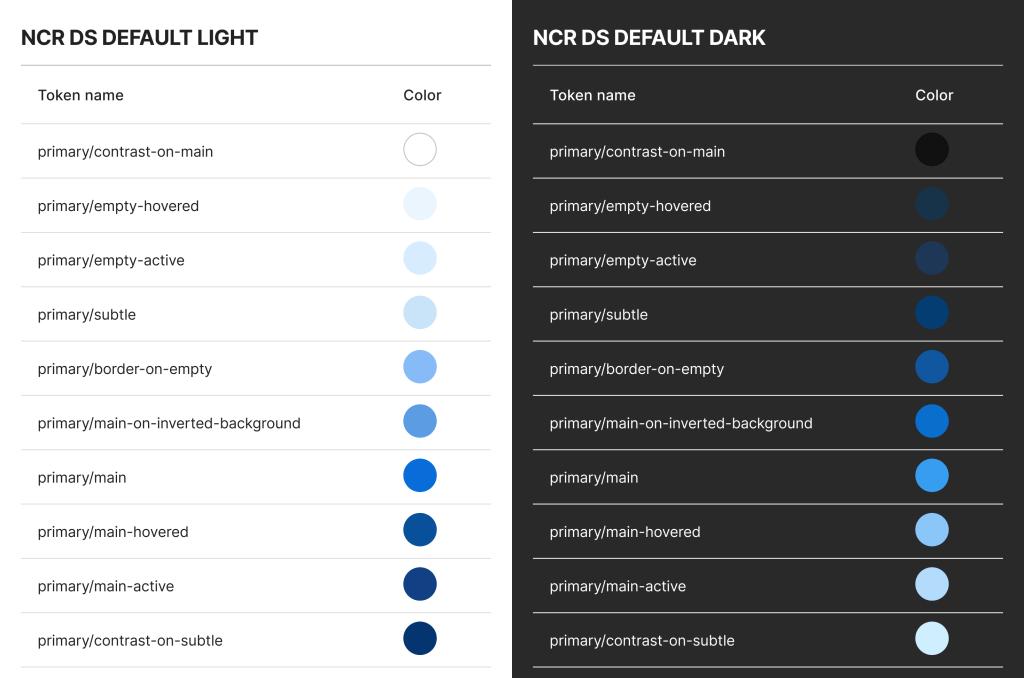Viewport: 1024px width, 678px height.
Task: Select dark primary/main-active light blue swatch
Action: [x=932, y=584]
